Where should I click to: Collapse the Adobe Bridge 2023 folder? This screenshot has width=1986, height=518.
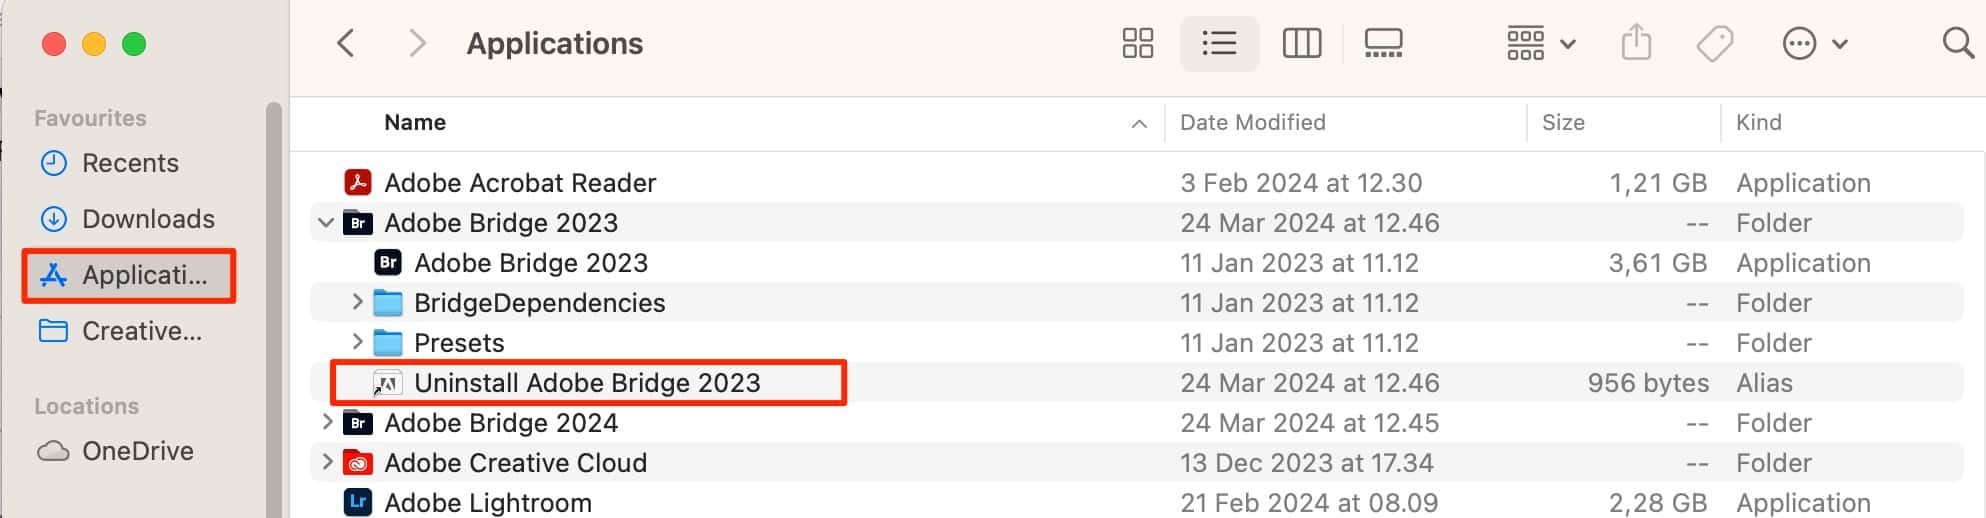click(x=326, y=223)
